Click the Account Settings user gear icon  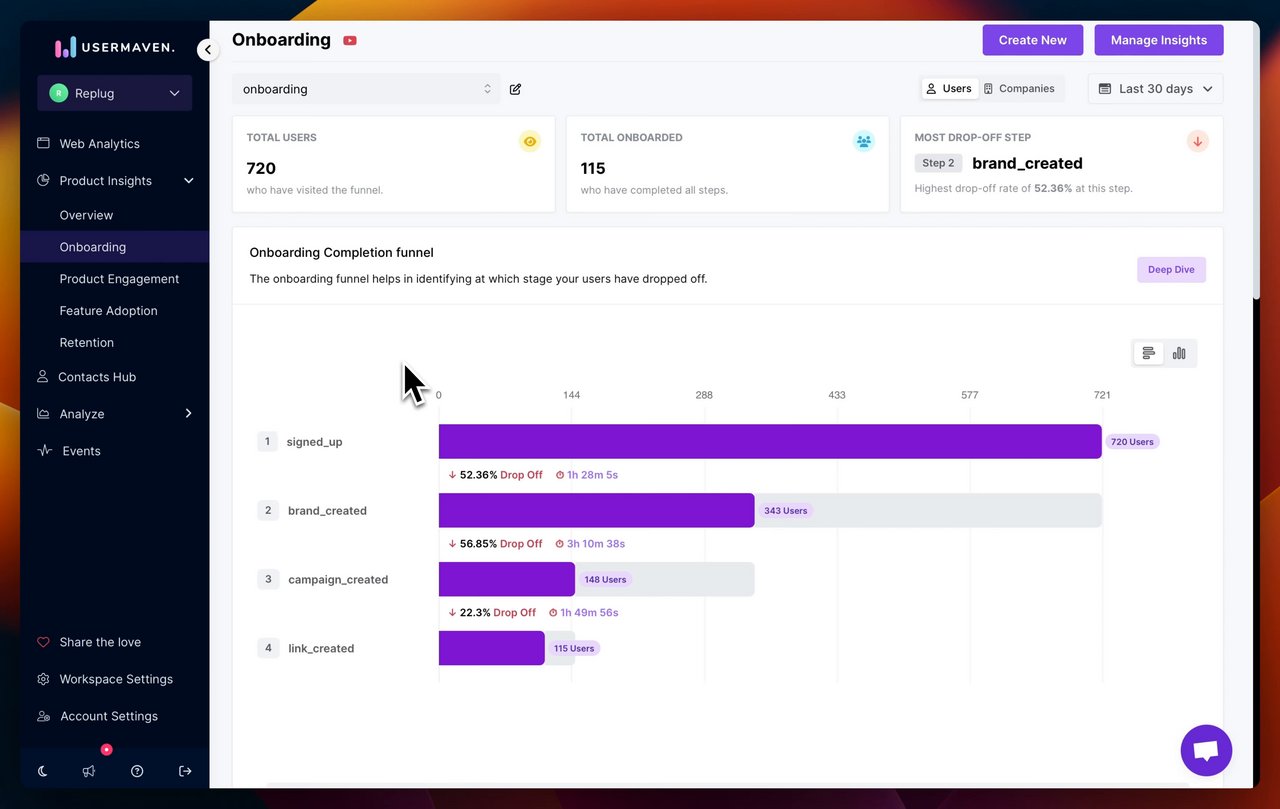tap(43, 716)
